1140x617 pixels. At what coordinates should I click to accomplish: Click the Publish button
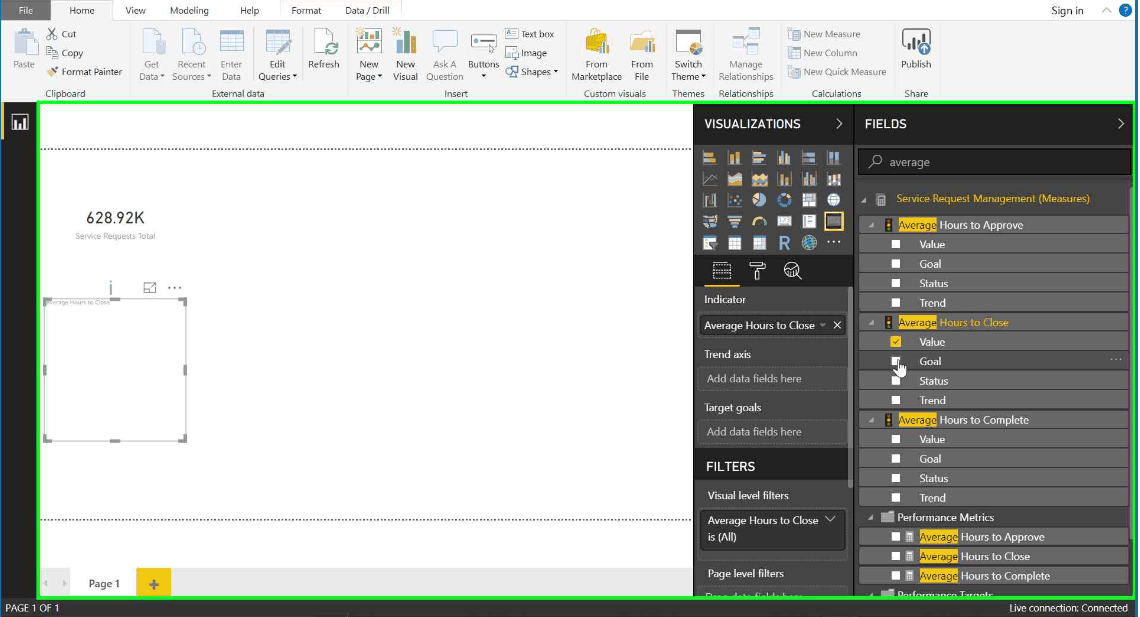[x=916, y=49]
